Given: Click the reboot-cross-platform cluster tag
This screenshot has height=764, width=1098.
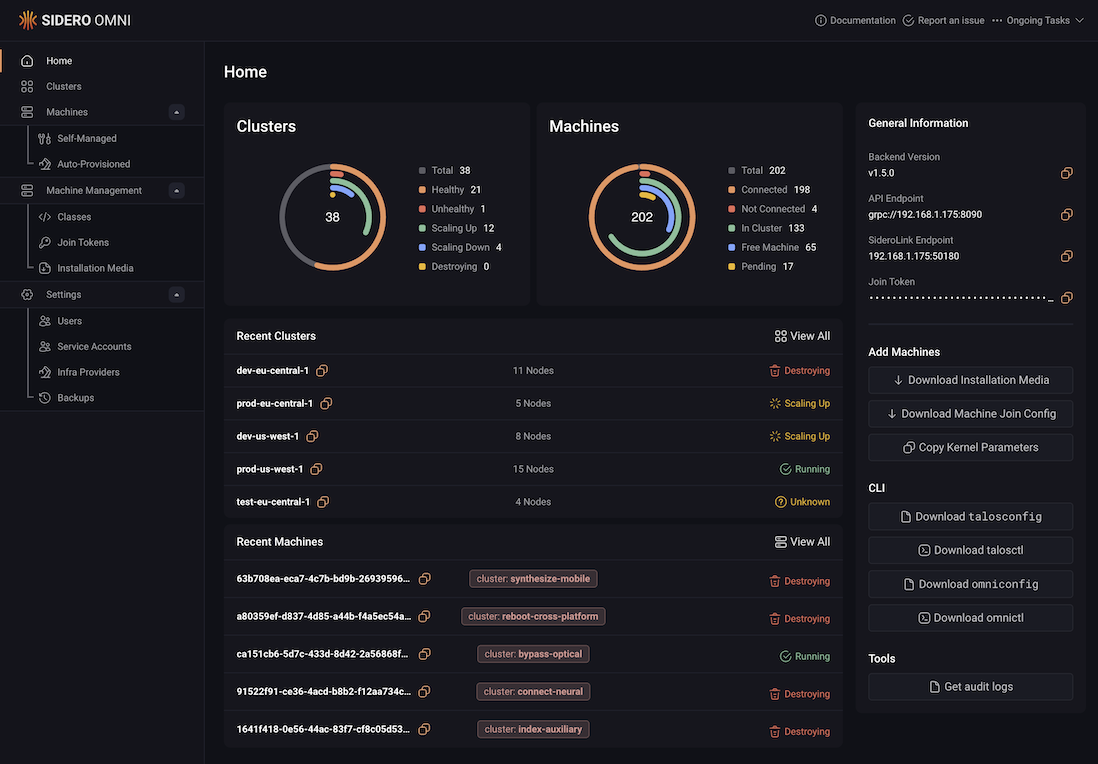Looking at the screenshot, I should [x=533, y=617].
